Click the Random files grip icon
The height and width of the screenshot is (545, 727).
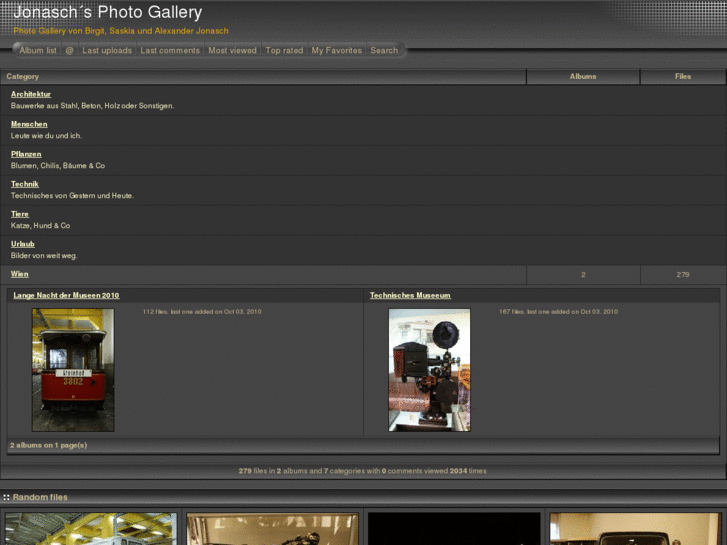pyautogui.click(x=6, y=497)
